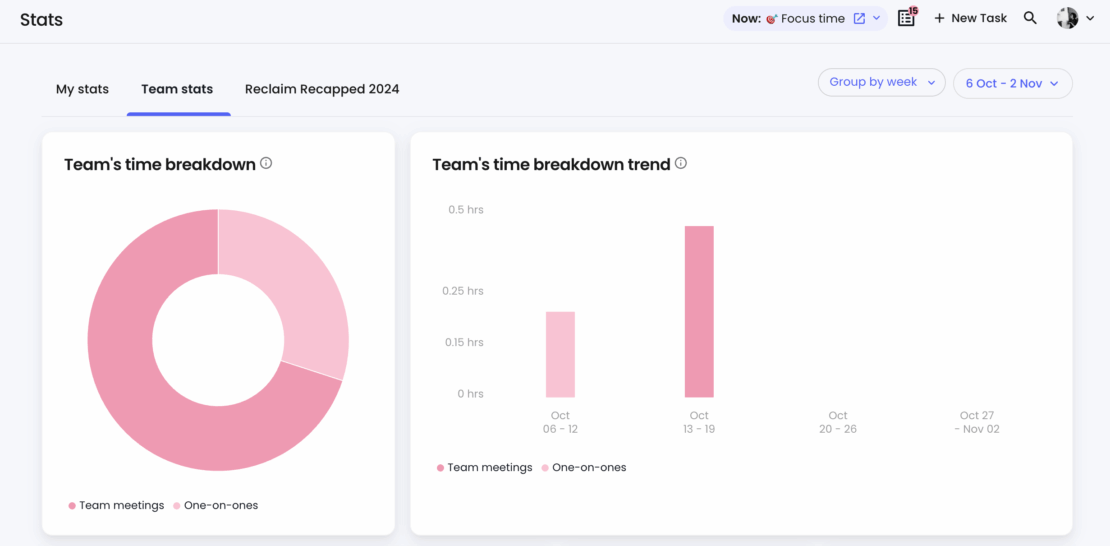The image size is (1110, 546).
Task: Expand the 6 Oct - 2 Nov date range
Action: (x=1012, y=84)
